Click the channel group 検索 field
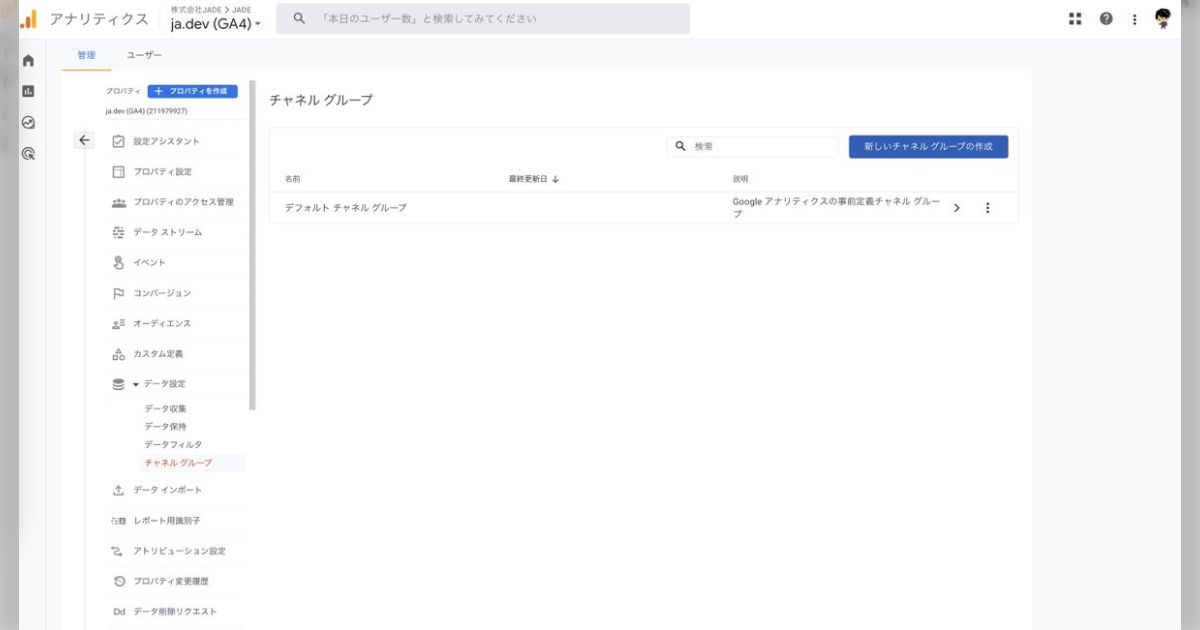This screenshot has width=1200, height=630. (760, 146)
